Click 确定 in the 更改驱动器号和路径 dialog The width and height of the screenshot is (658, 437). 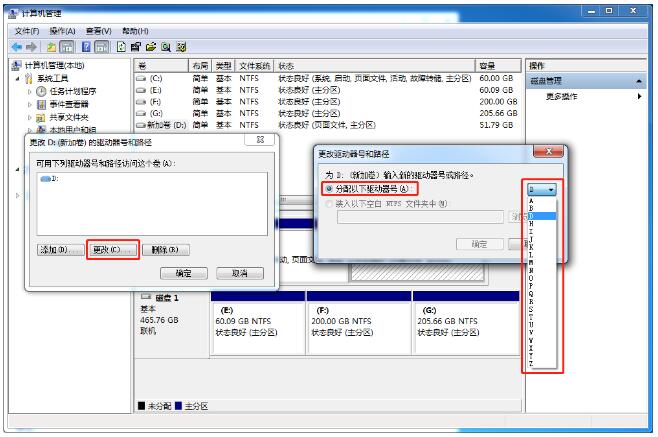point(480,244)
